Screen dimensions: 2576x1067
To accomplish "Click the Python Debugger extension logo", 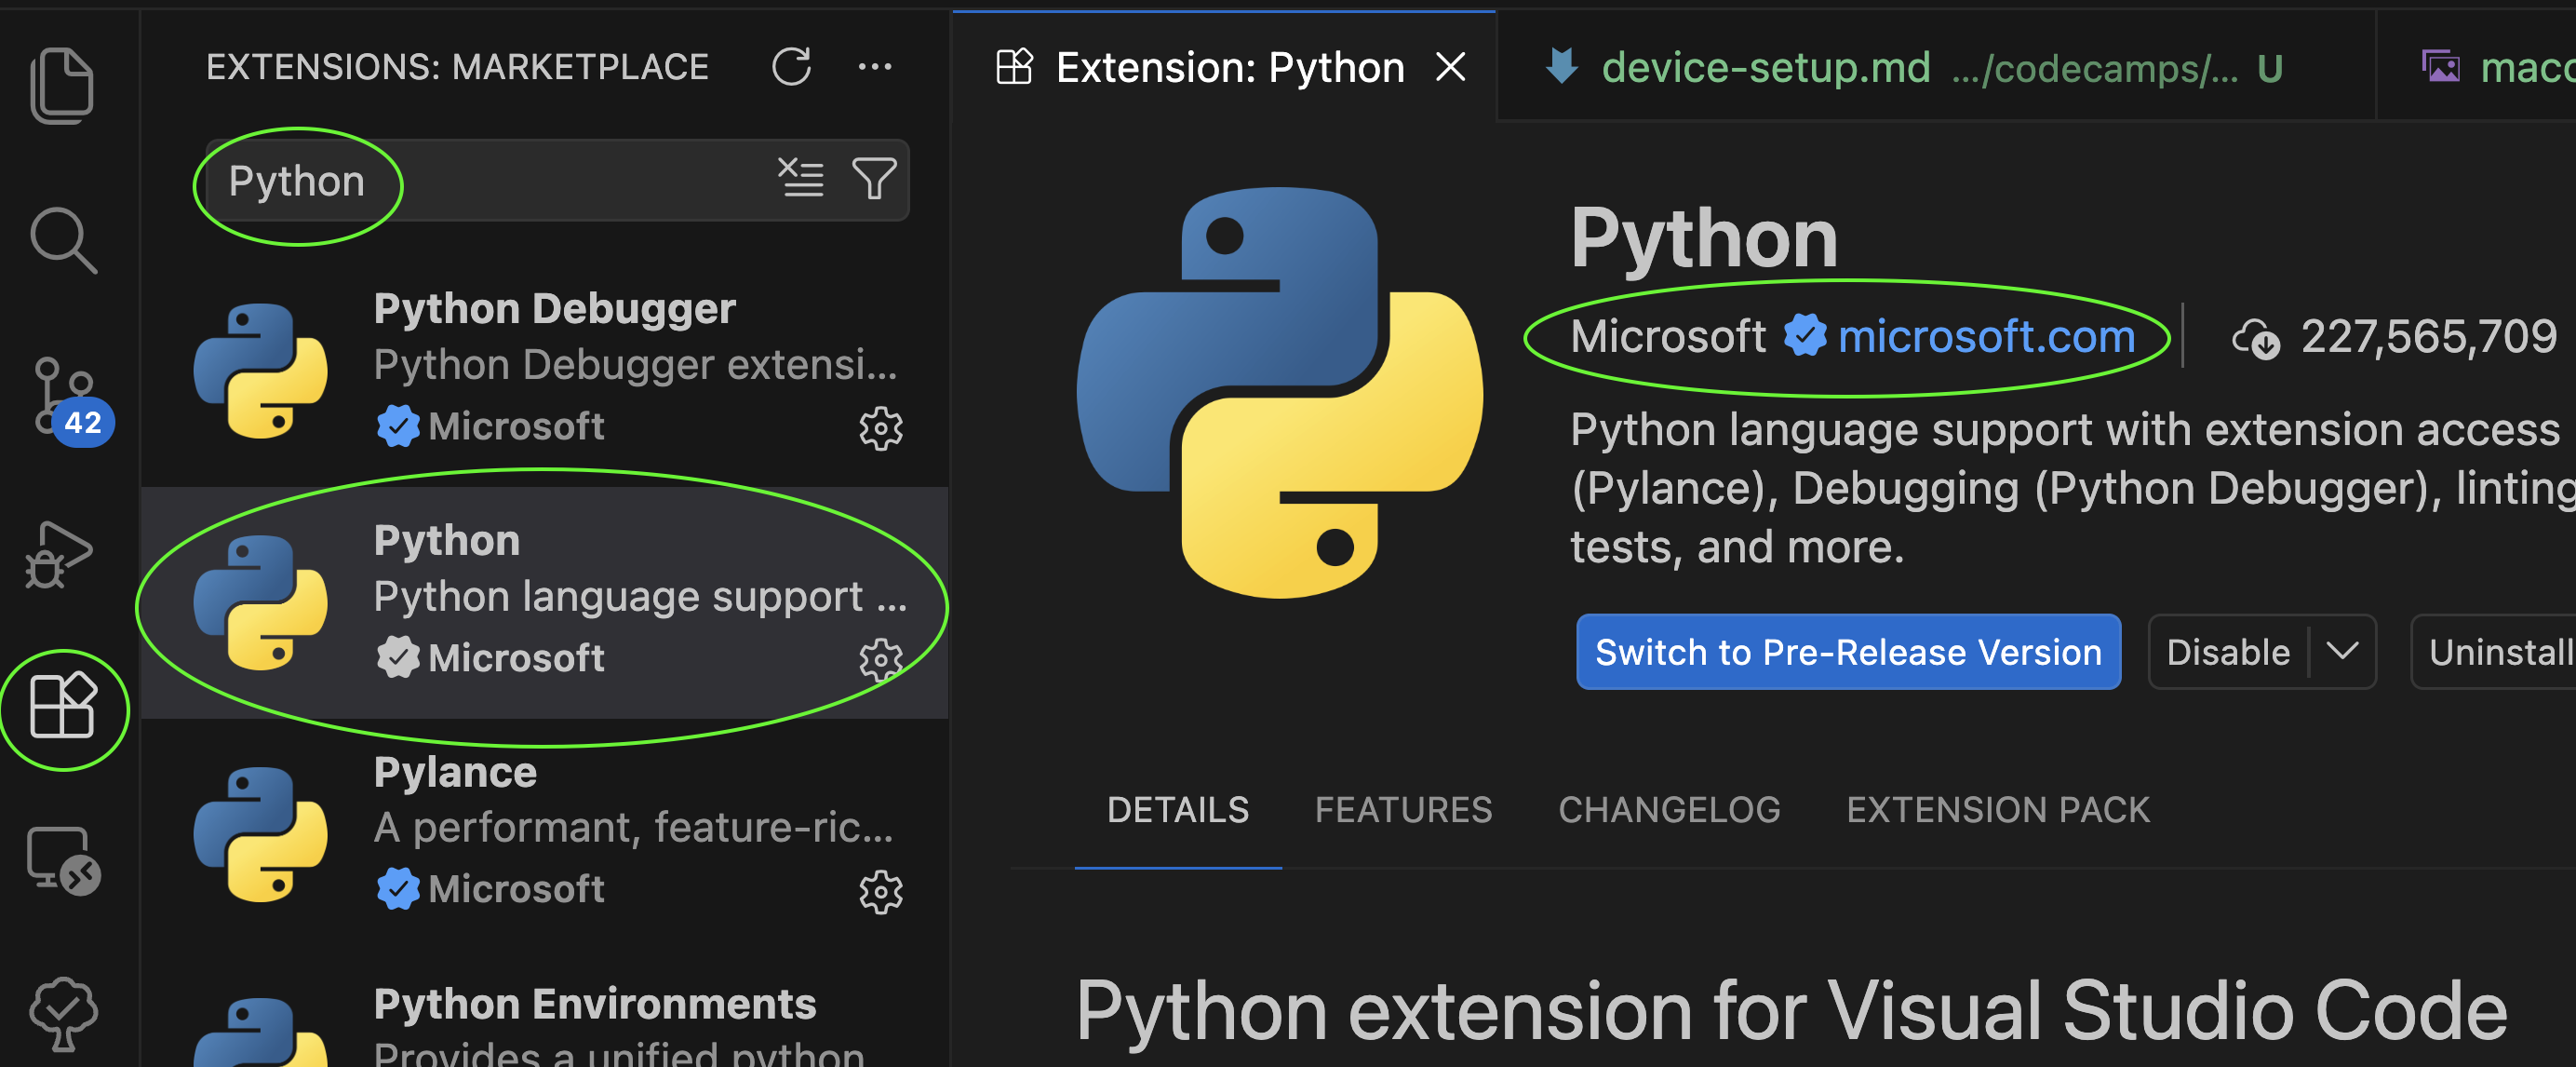I will tap(261, 370).
